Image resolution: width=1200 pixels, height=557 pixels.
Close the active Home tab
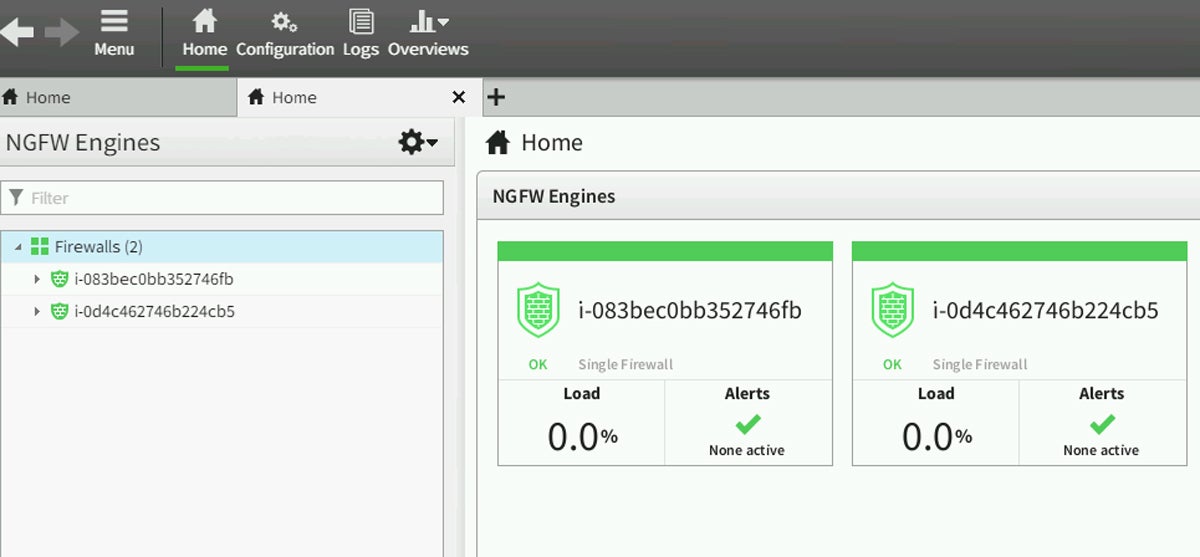pyautogui.click(x=459, y=97)
